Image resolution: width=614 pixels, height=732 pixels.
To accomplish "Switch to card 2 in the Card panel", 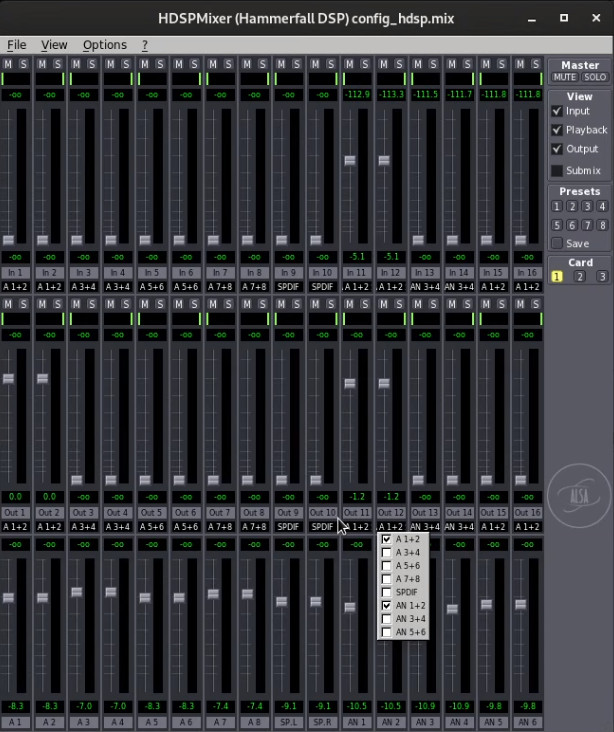I will click(579, 276).
